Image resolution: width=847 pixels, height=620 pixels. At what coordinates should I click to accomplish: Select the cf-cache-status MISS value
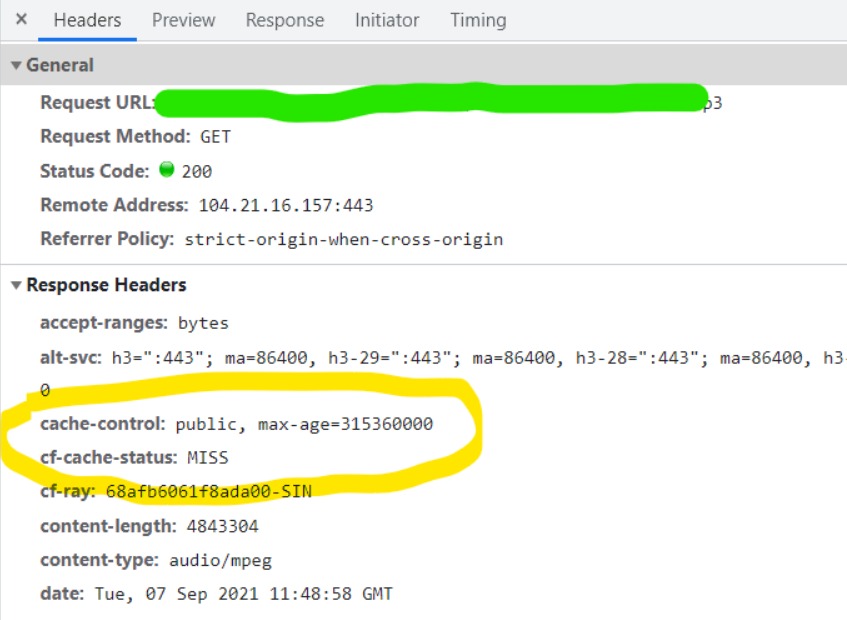[x=208, y=458]
